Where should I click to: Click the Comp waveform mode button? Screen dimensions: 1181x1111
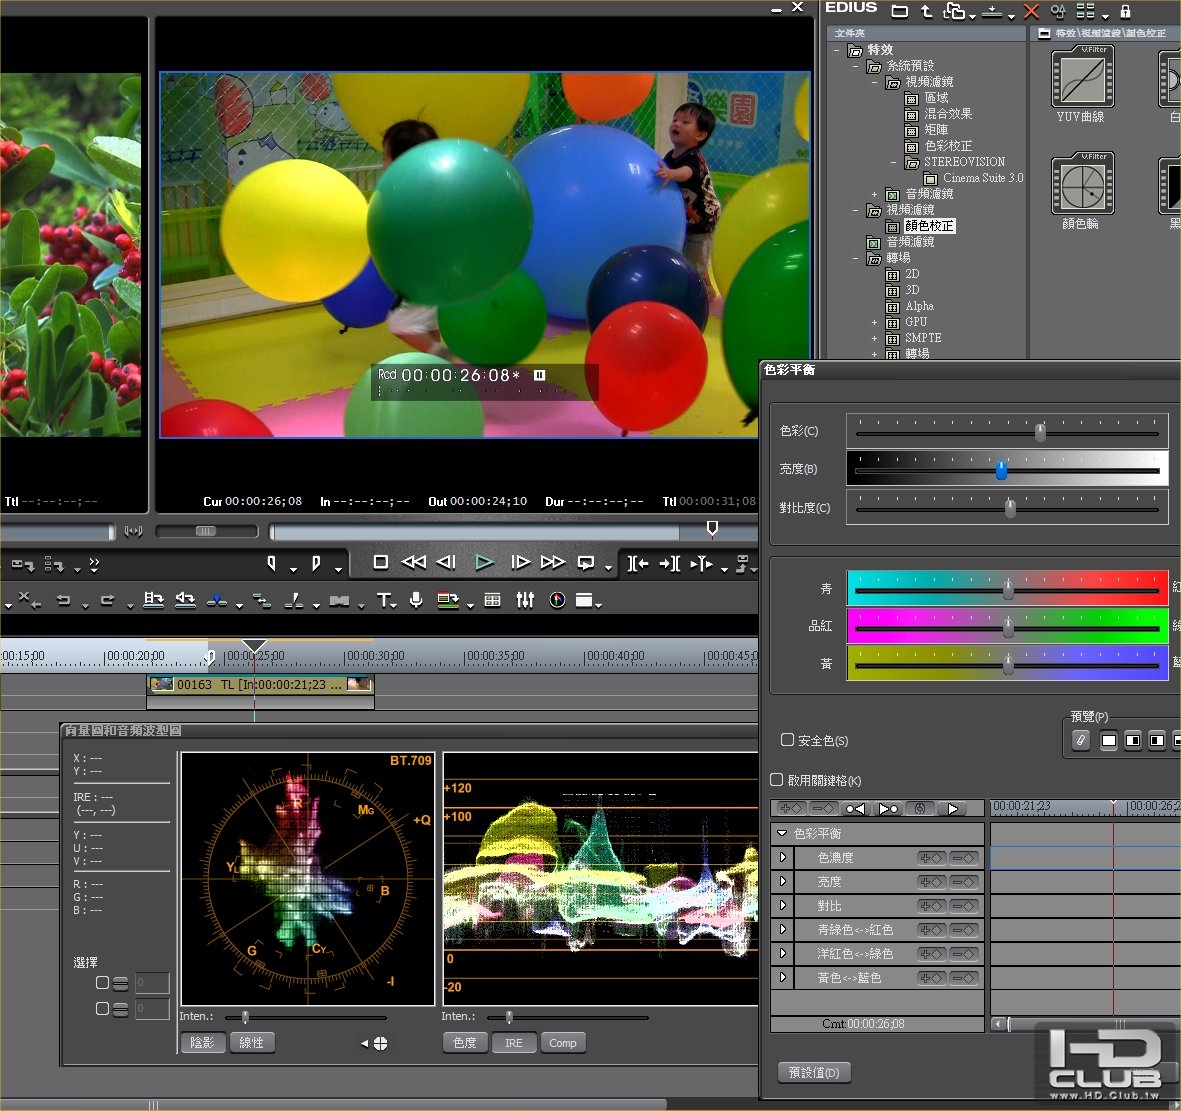[x=563, y=1043]
